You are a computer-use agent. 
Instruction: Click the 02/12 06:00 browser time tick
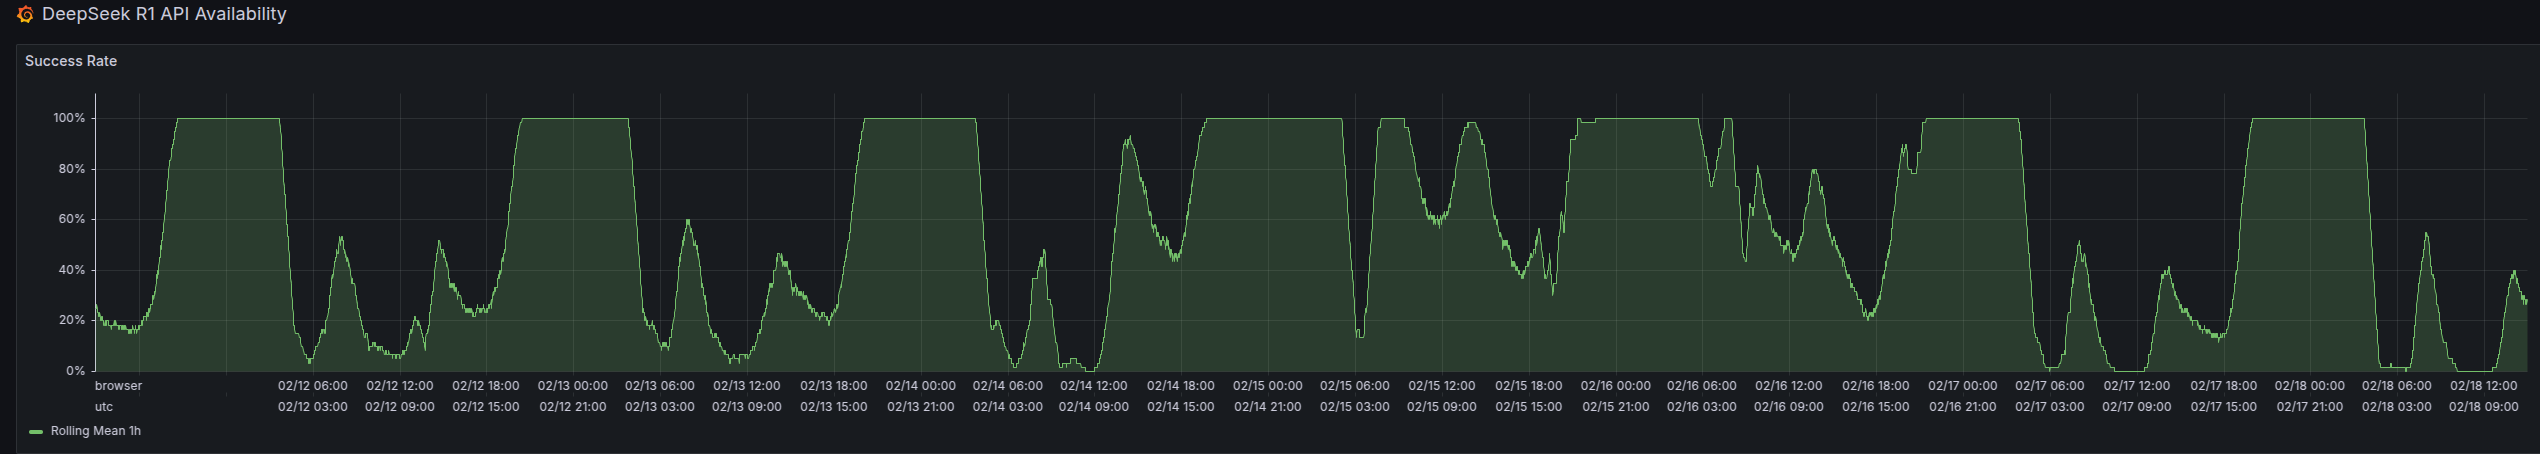313,386
